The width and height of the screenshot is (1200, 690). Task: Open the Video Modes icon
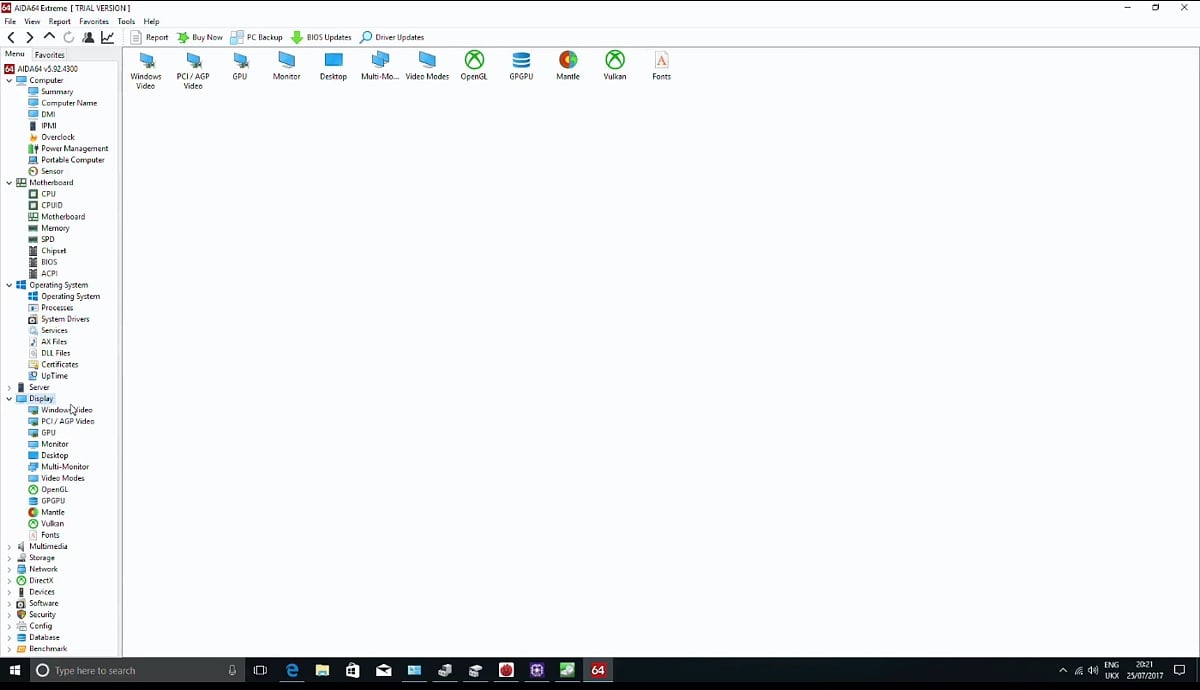click(x=427, y=67)
